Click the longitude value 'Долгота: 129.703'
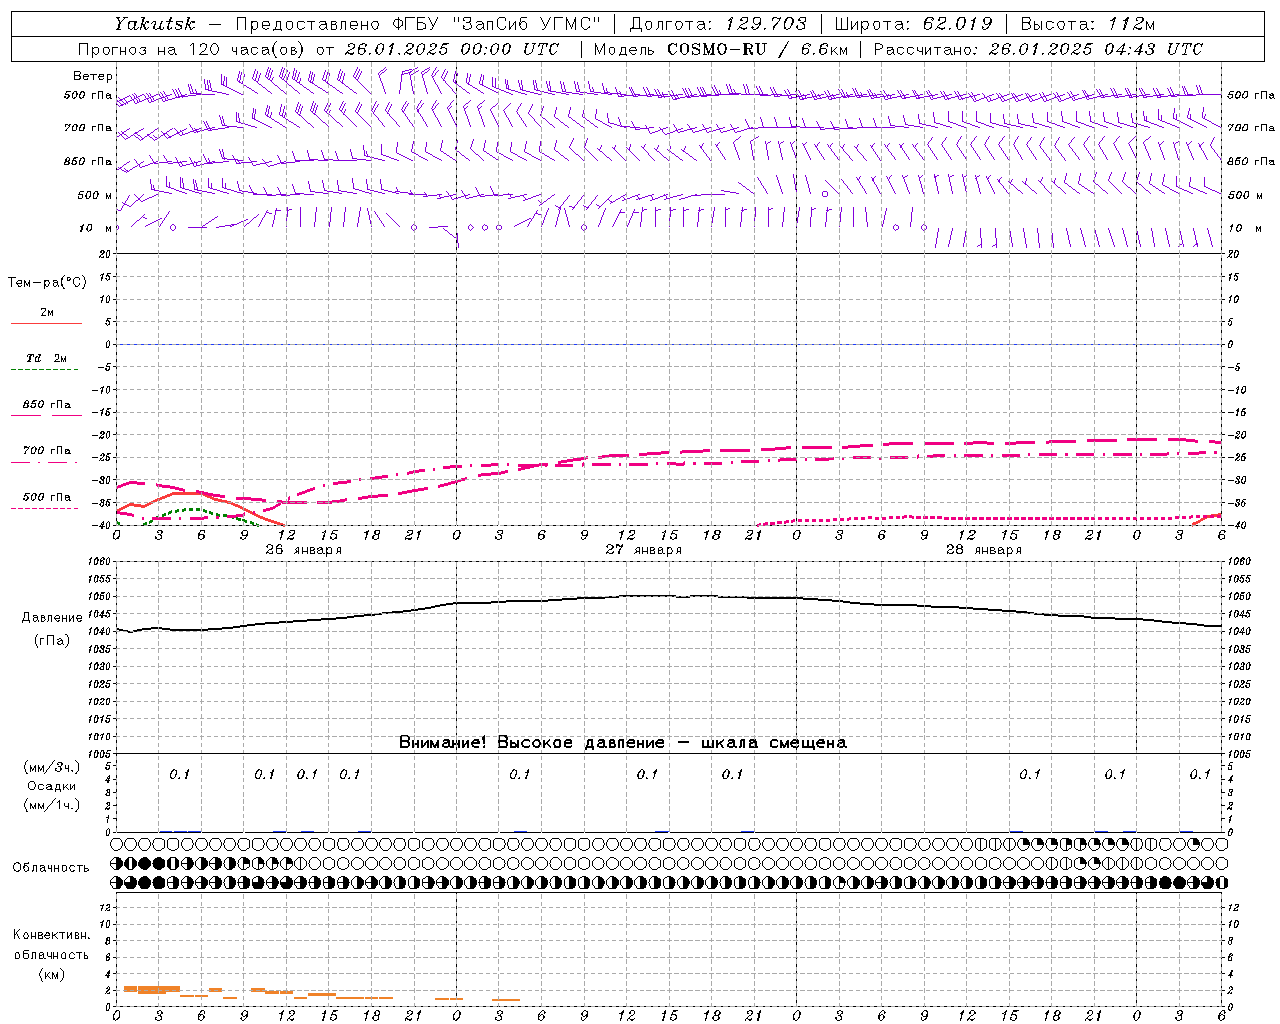1280x1024 pixels. pos(716,24)
